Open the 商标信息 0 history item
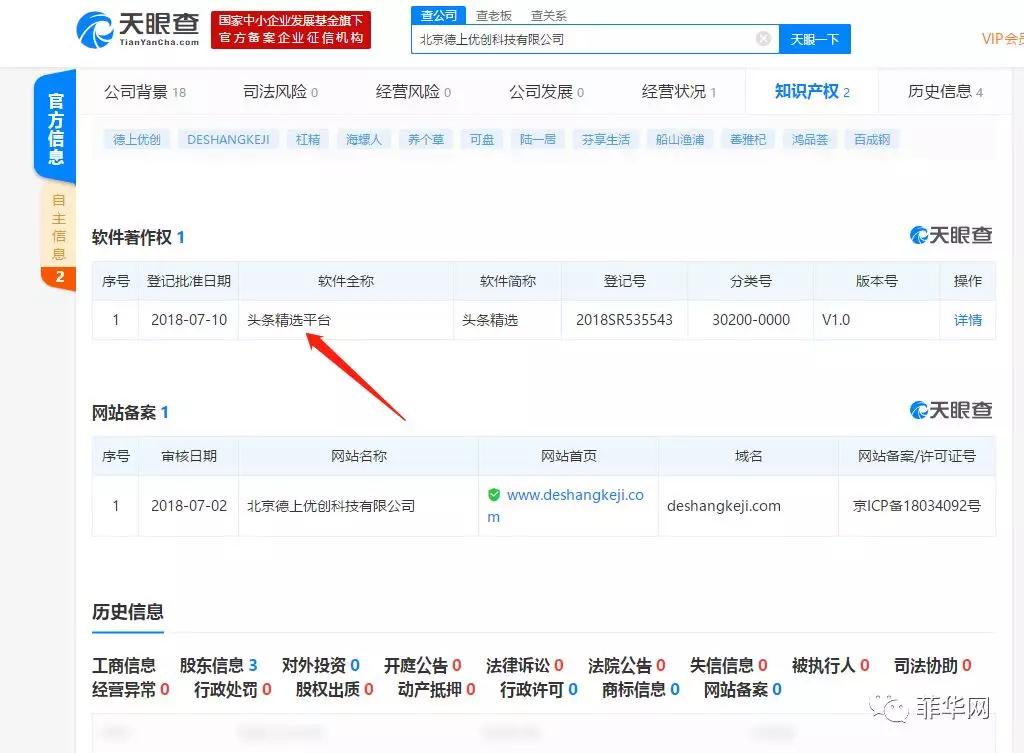The image size is (1024, 753). tap(641, 690)
